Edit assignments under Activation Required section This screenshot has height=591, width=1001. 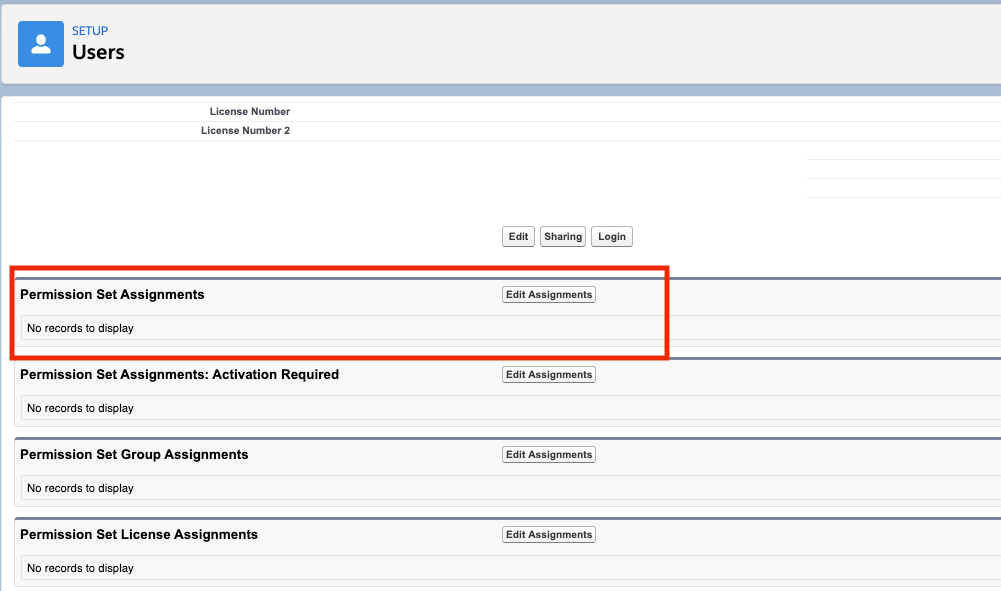click(x=548, y=374)
